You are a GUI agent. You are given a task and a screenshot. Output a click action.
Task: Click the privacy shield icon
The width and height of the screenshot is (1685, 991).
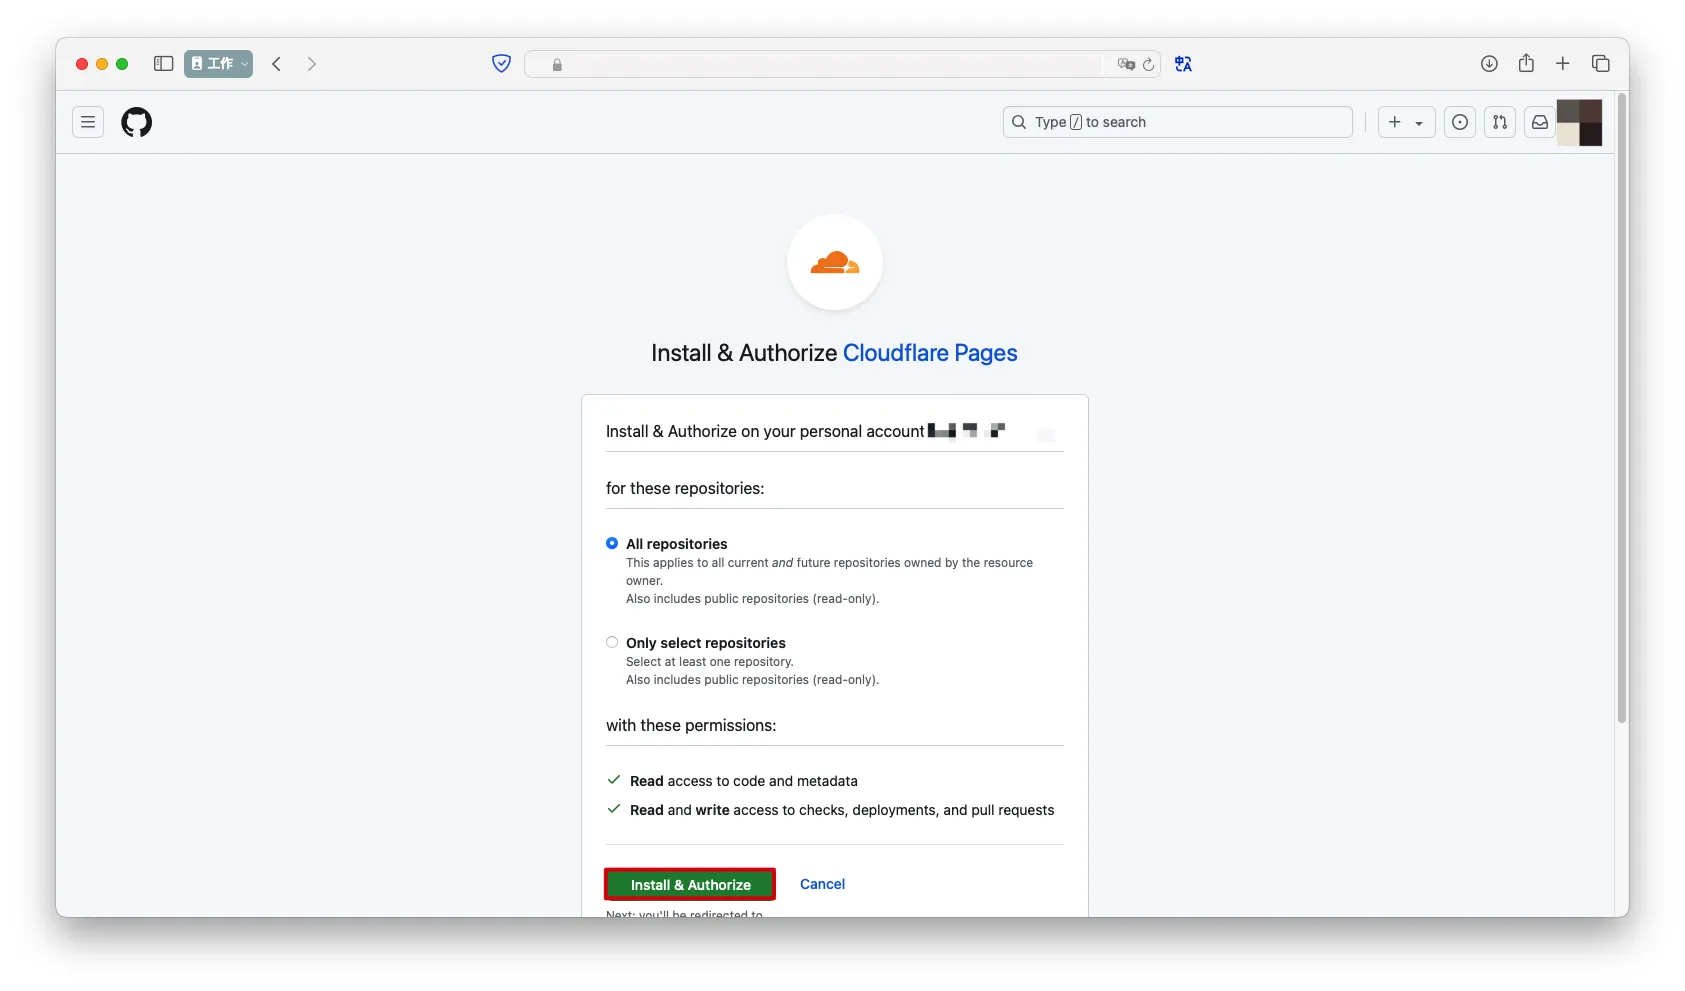pos(502,64)
